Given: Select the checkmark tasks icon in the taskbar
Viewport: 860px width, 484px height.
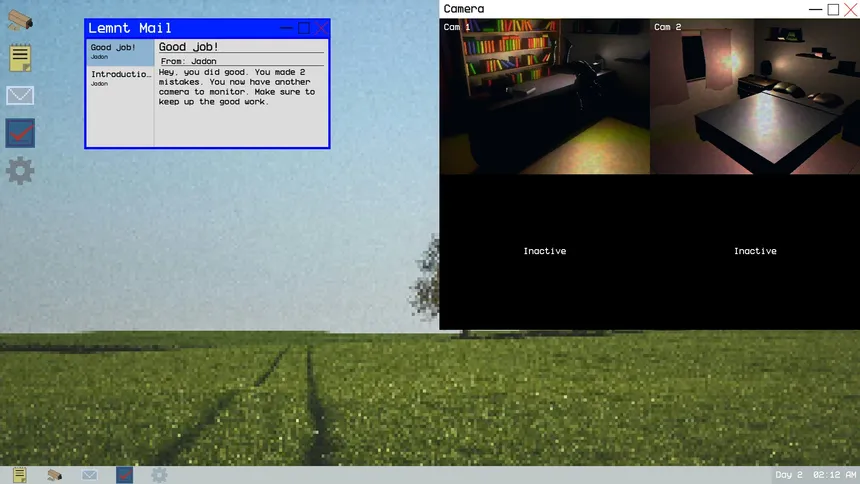Looking at the screenshot, I should (125, 475).
